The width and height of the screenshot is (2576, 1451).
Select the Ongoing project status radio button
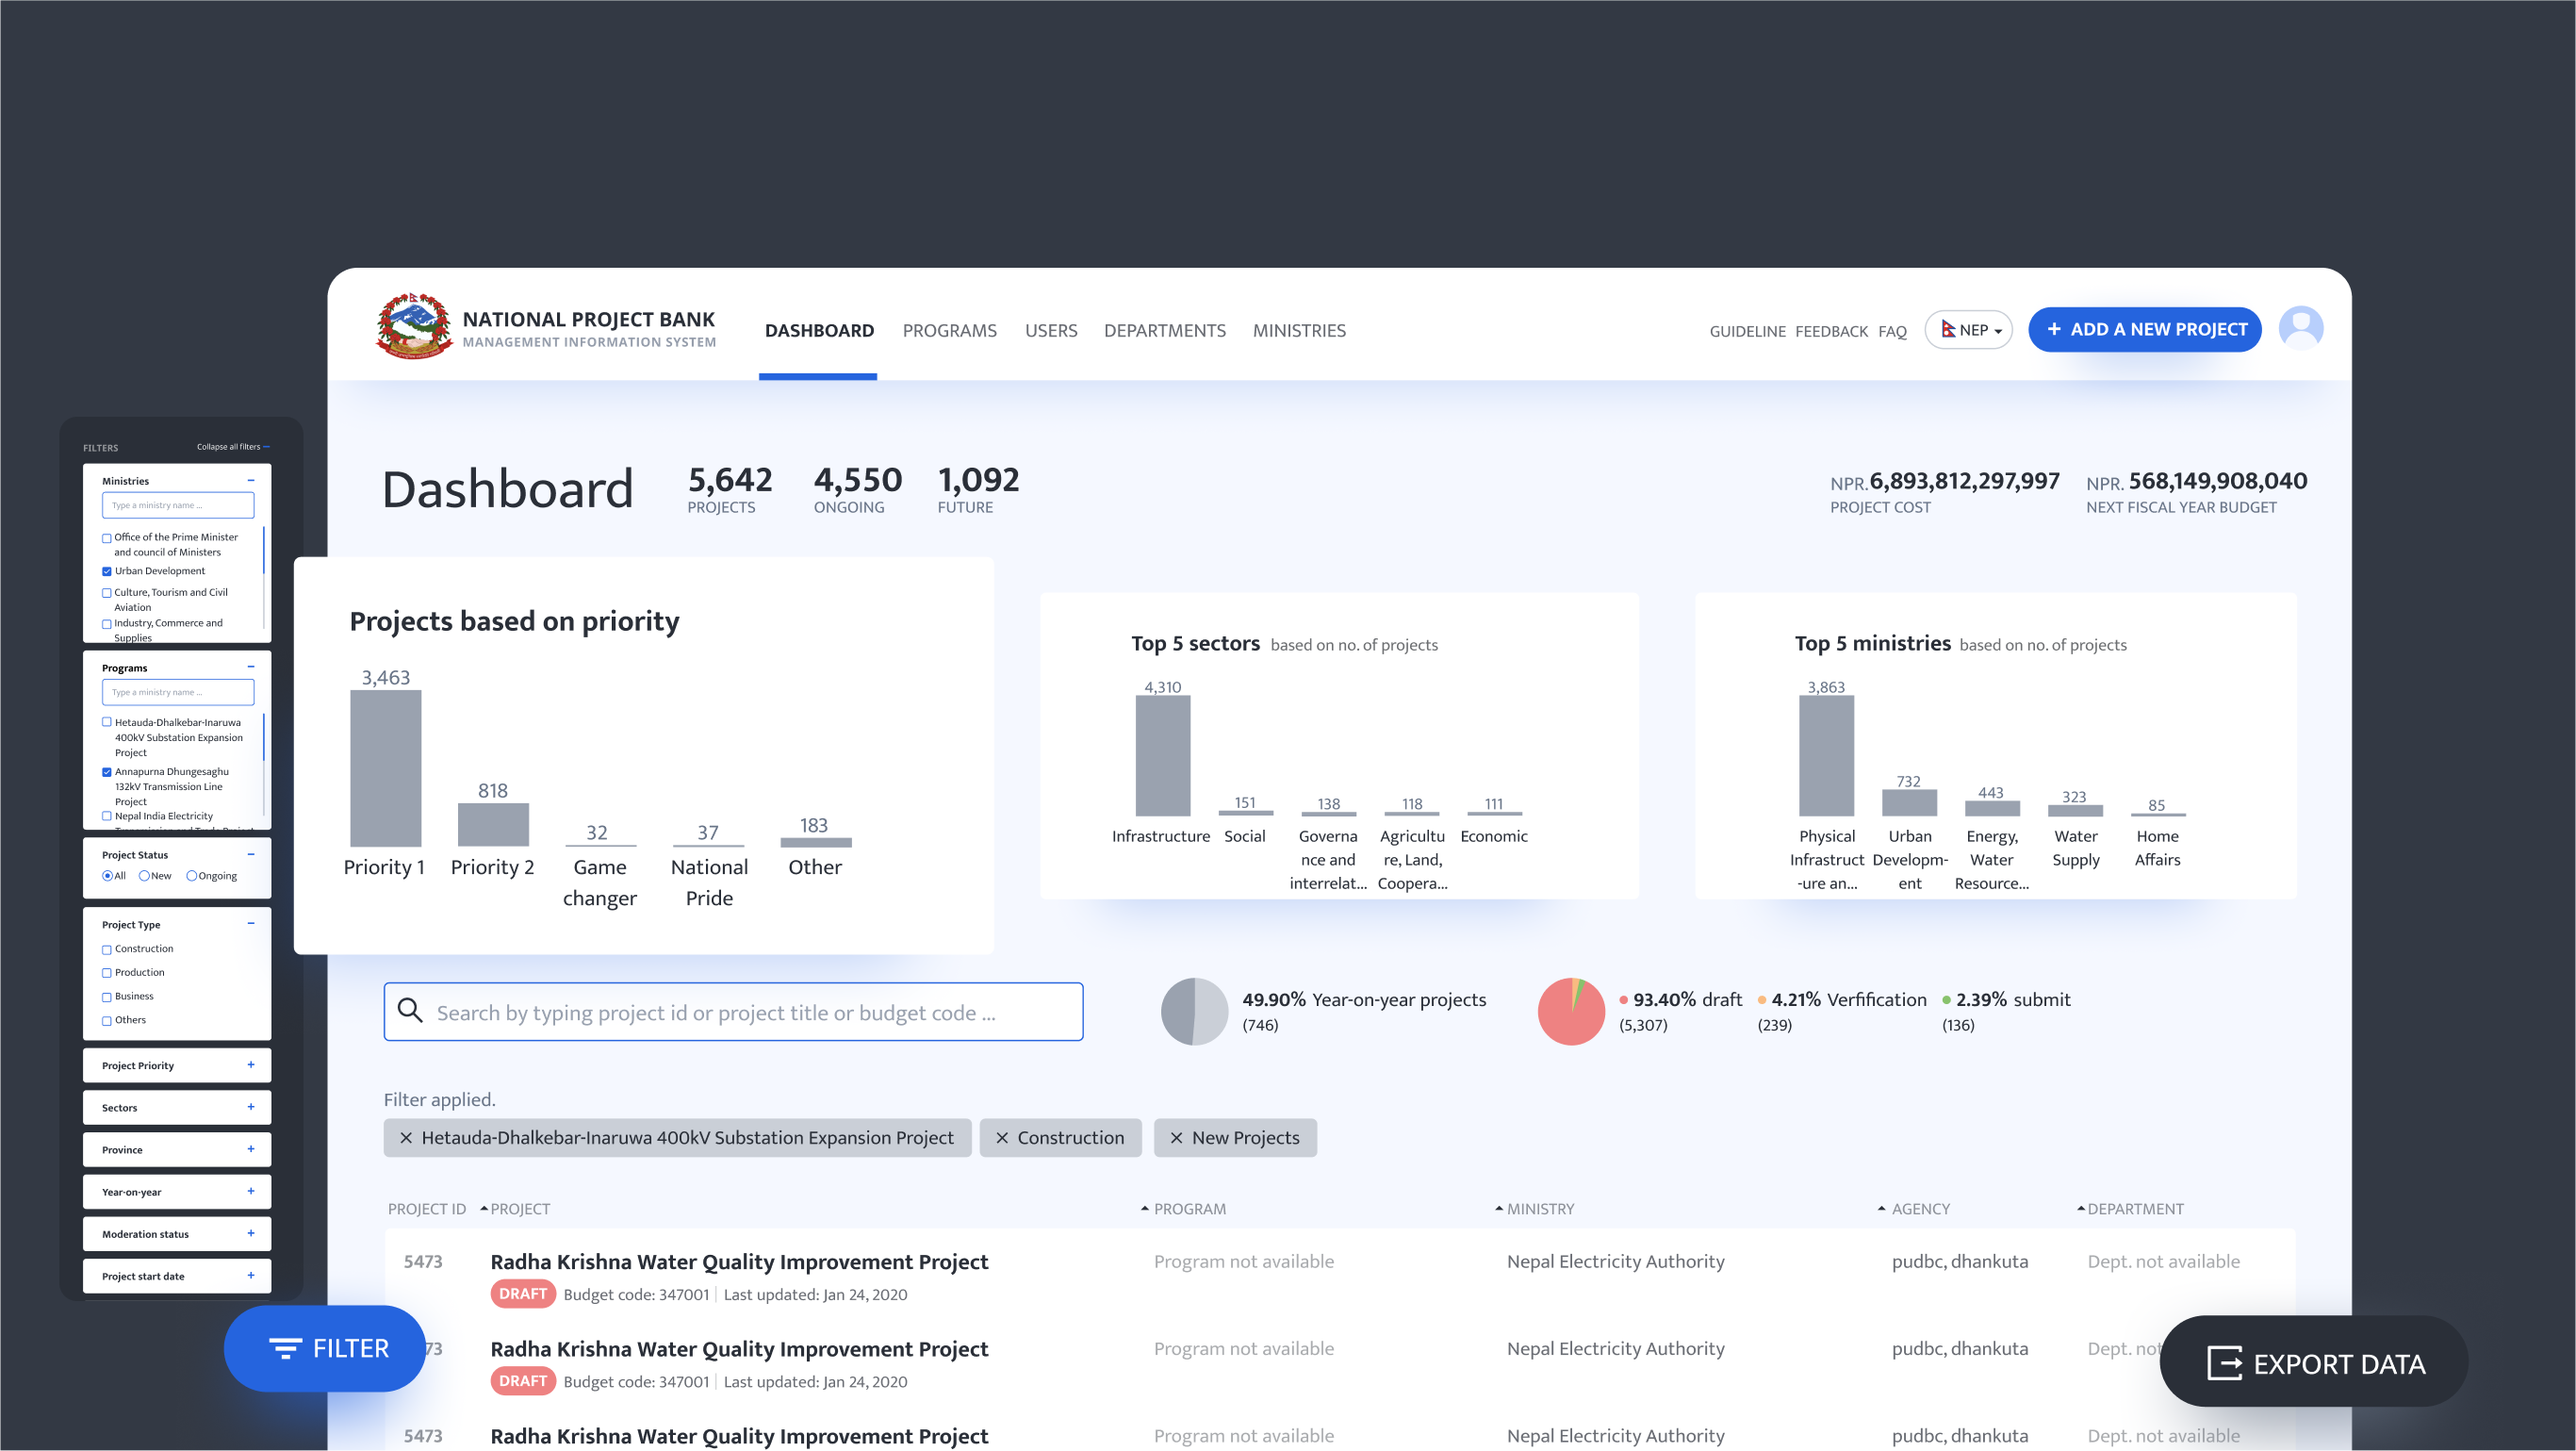tap(190, 875)
